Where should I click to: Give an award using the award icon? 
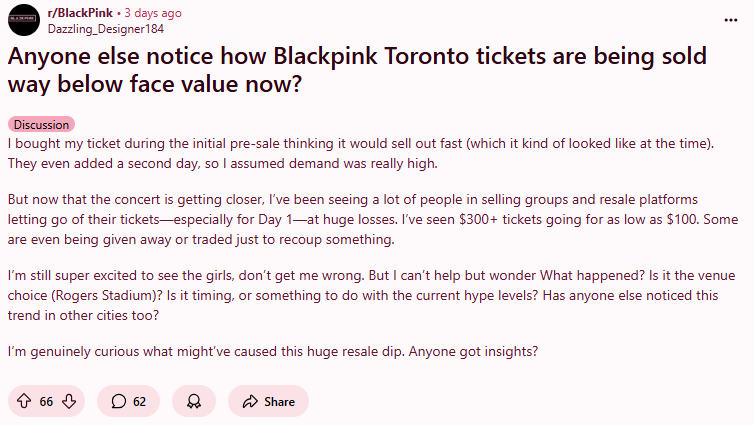(194, 401)
